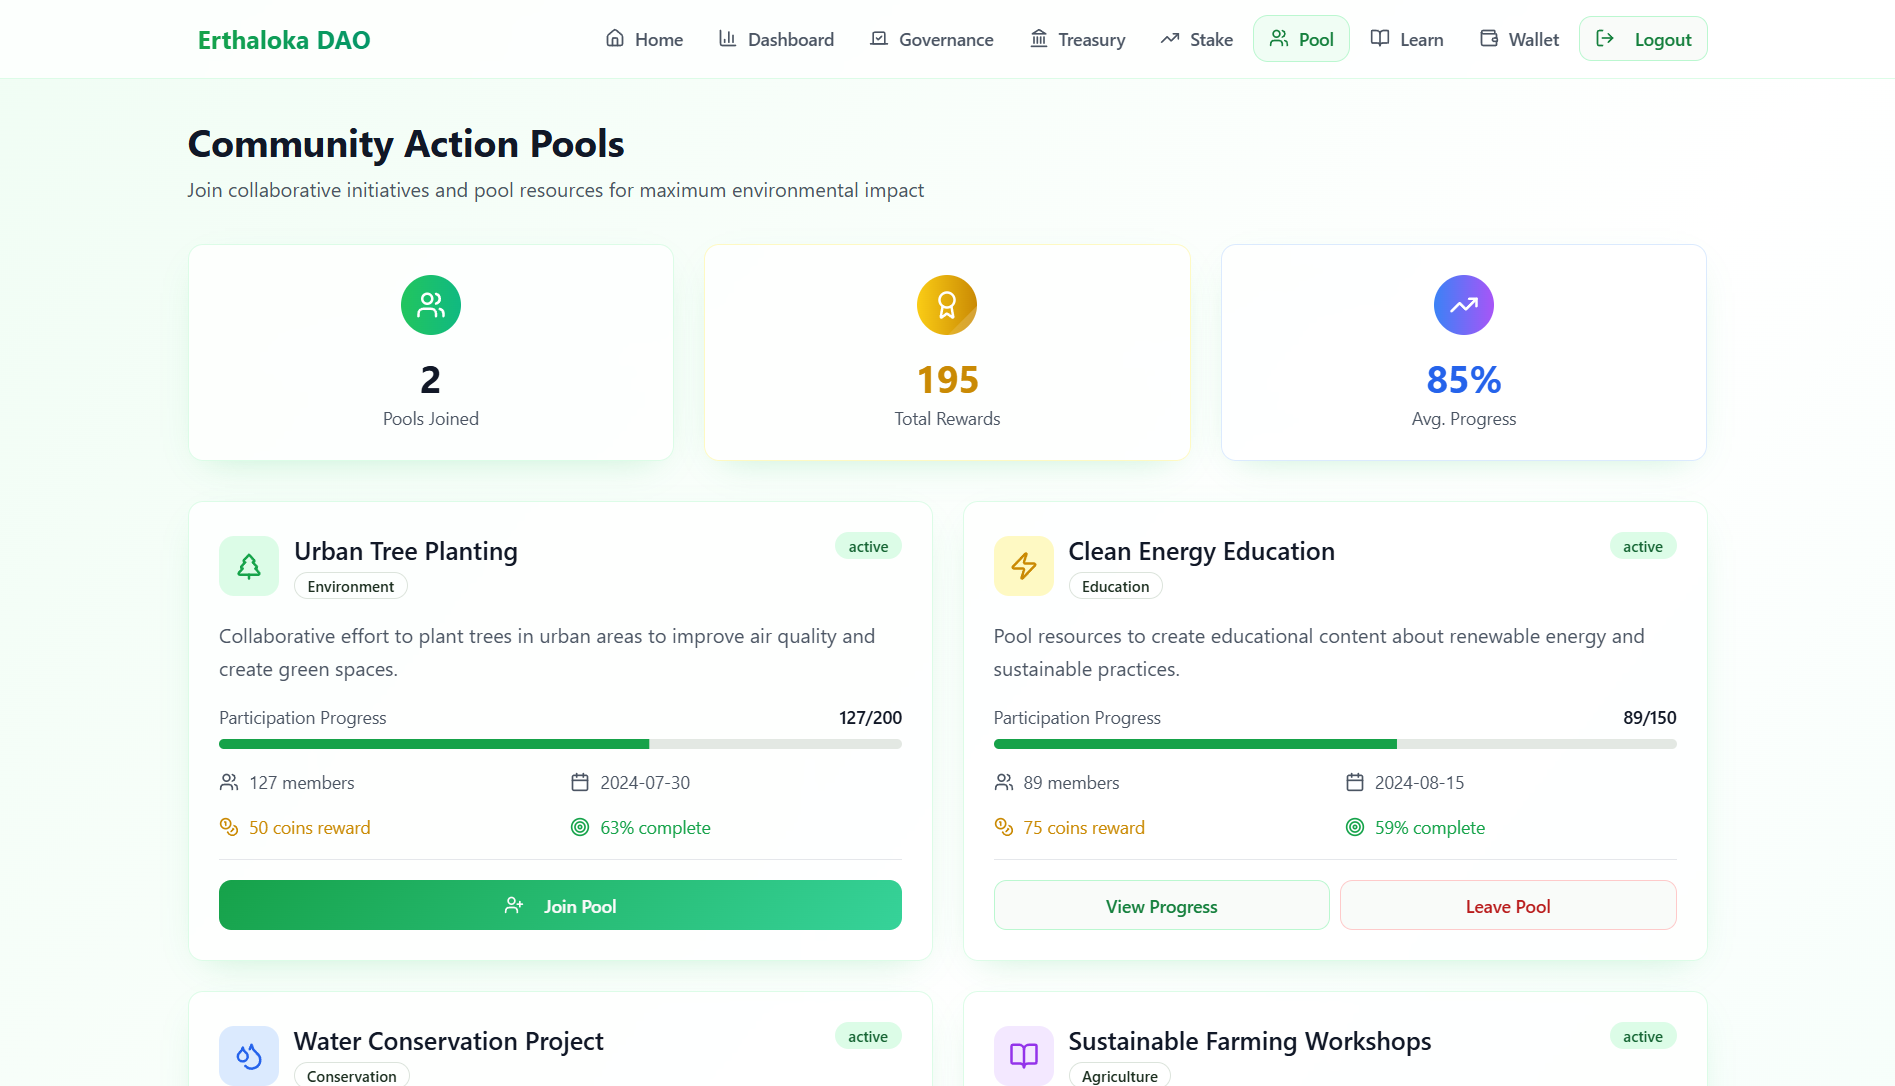Image resolution: width=1895 pixels, height=1086 pixels.
Task: Navigate to Treasury
Action: pyautogui.click(x=1077, y=39)
